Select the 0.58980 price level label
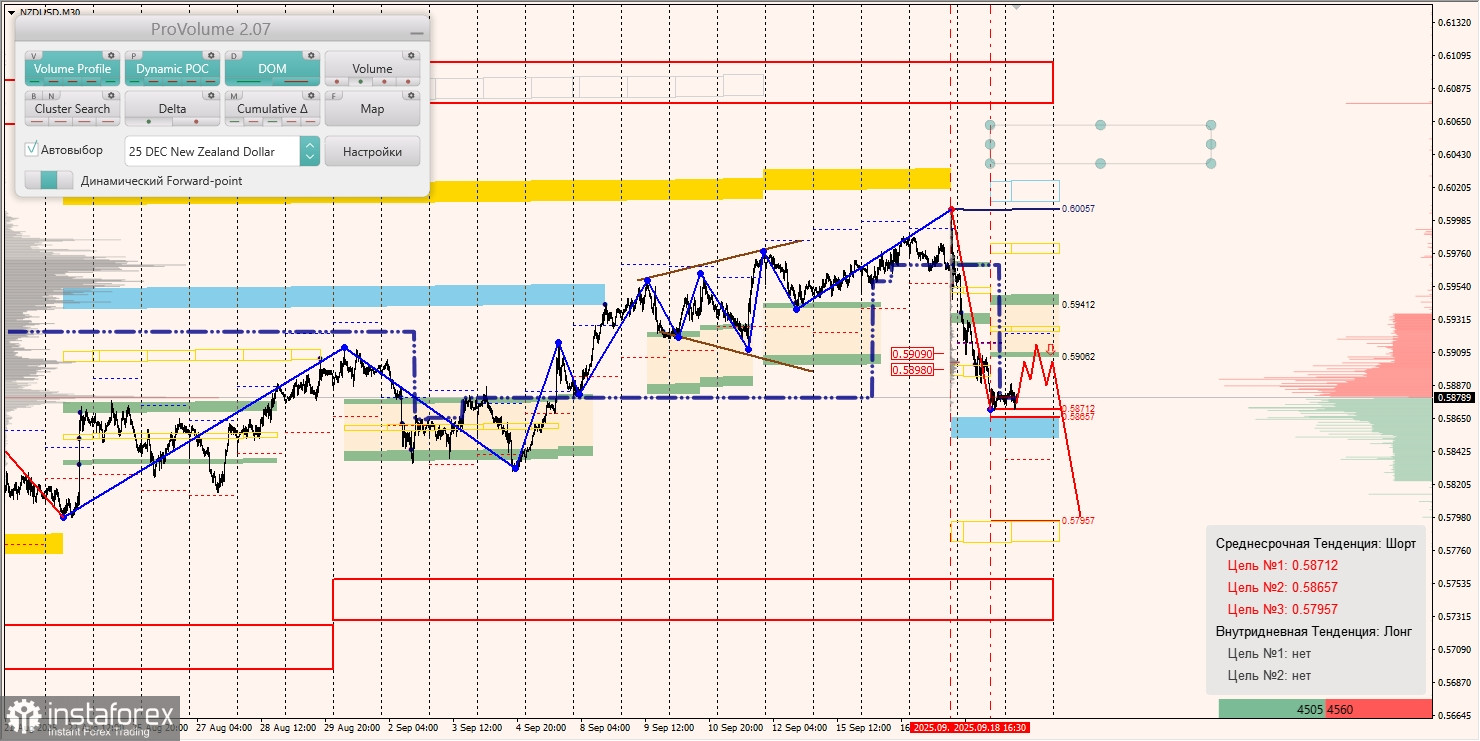This screenshot has height=741, width=1480. coord(914,369)
